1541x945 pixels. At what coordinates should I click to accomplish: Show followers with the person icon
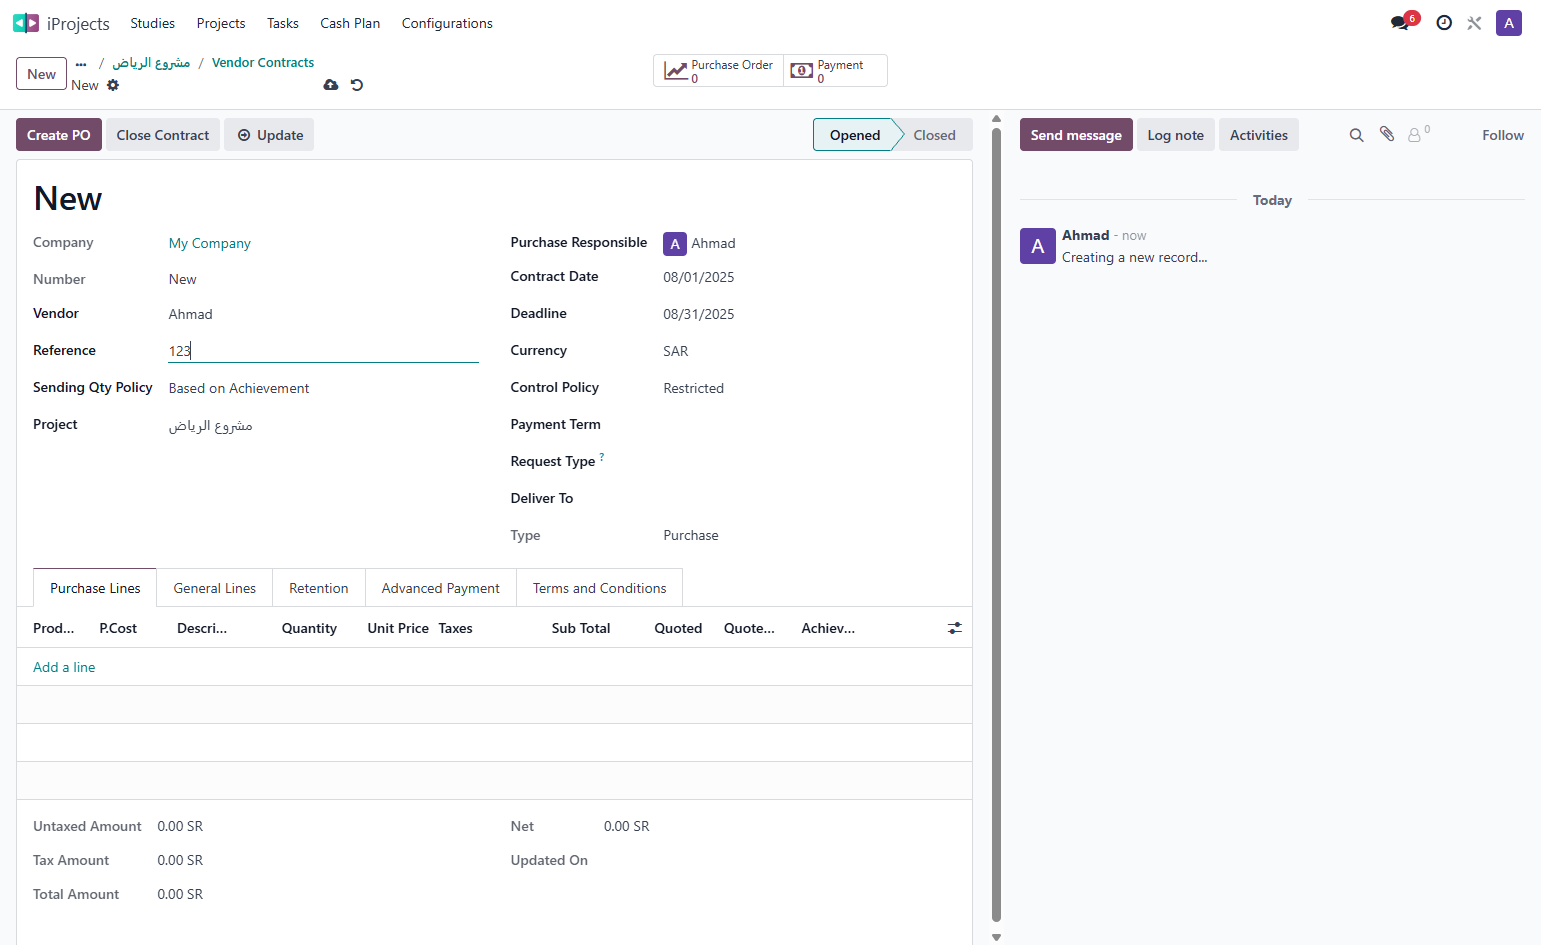click(x=1418, y=134)
